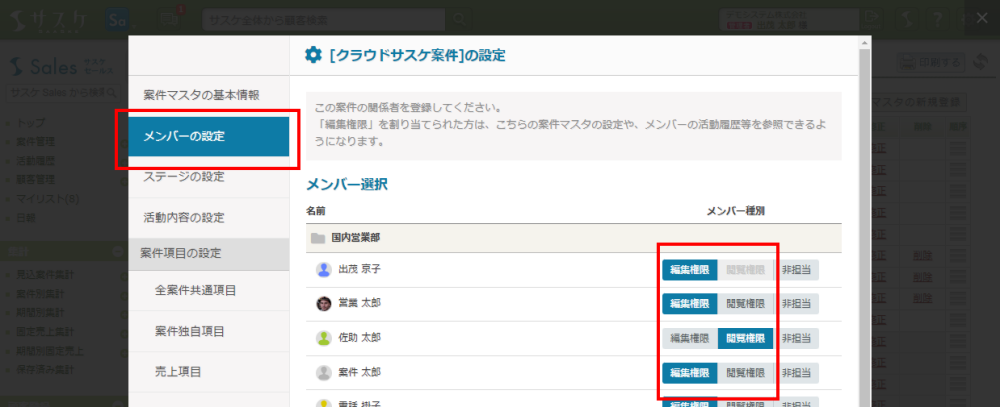1000x407 pixels.
Task: Click the green avatar of 佐助 太郎
Action: pyautogui.click(x=324, y=338)
